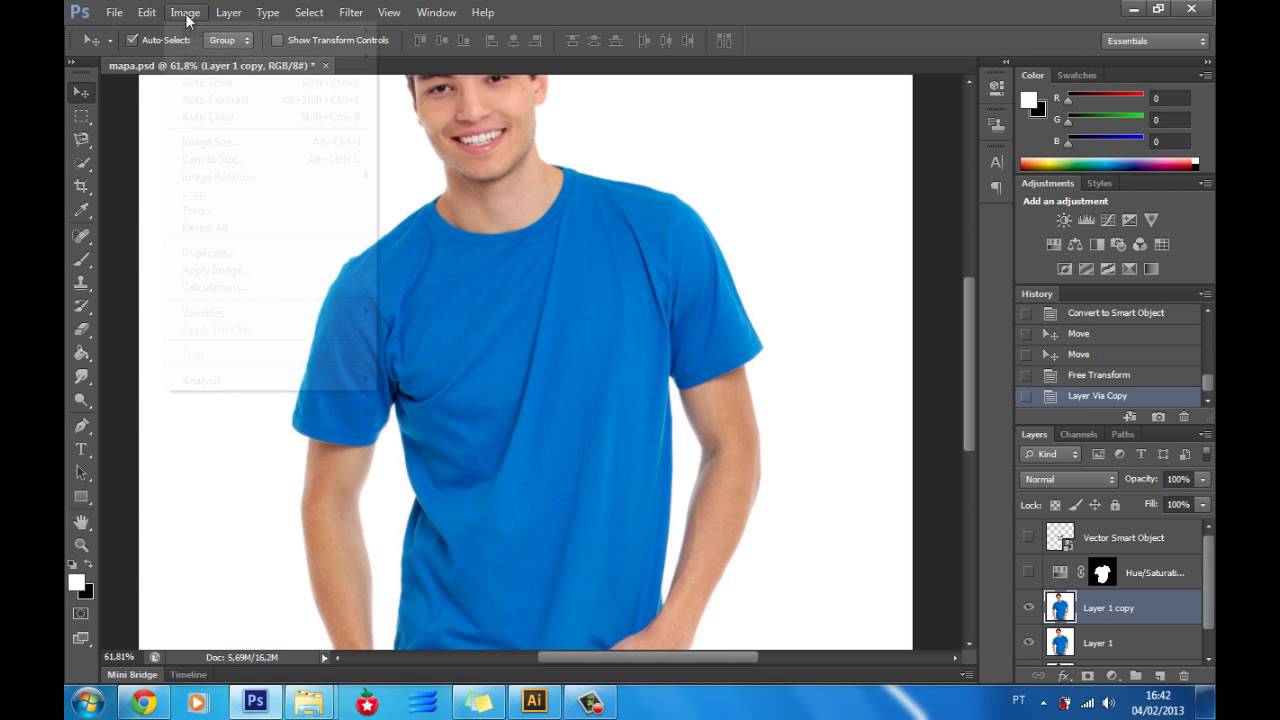
Task: Enable Show Transform Controls checkbox
Action: tap(277, 40)
